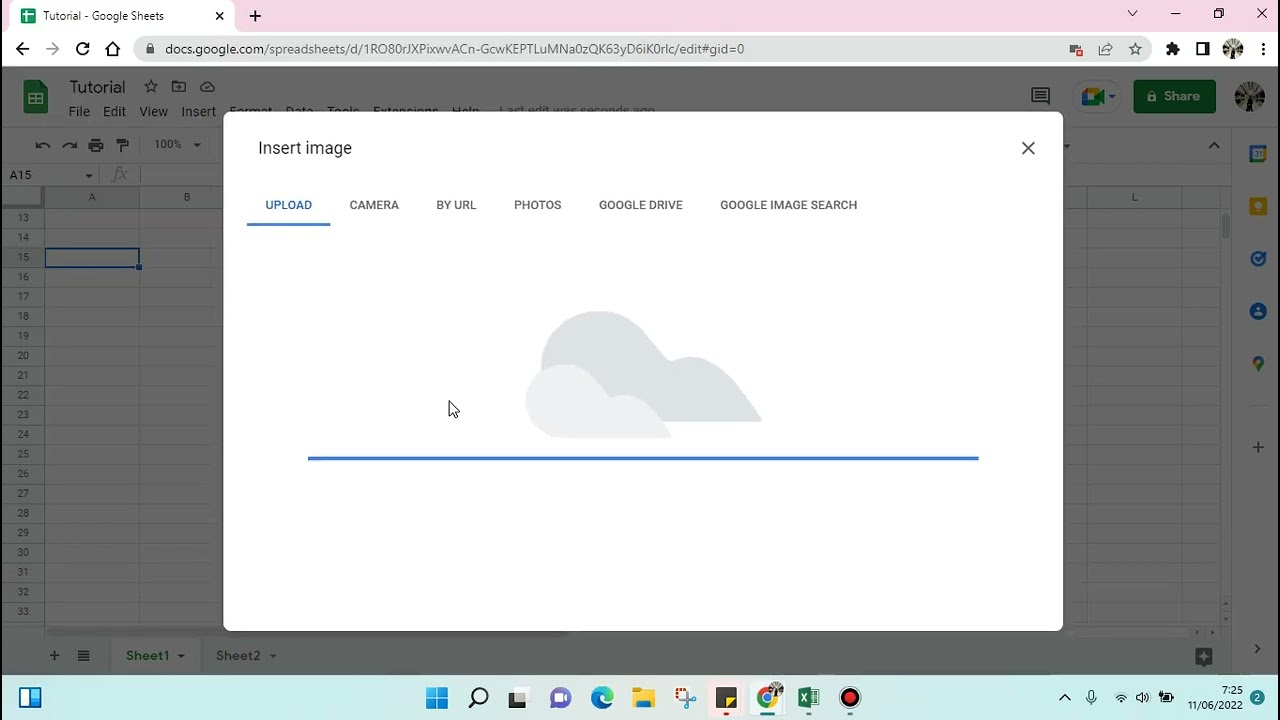
Task: Open comment history icon
Action: click(1040, 96)
